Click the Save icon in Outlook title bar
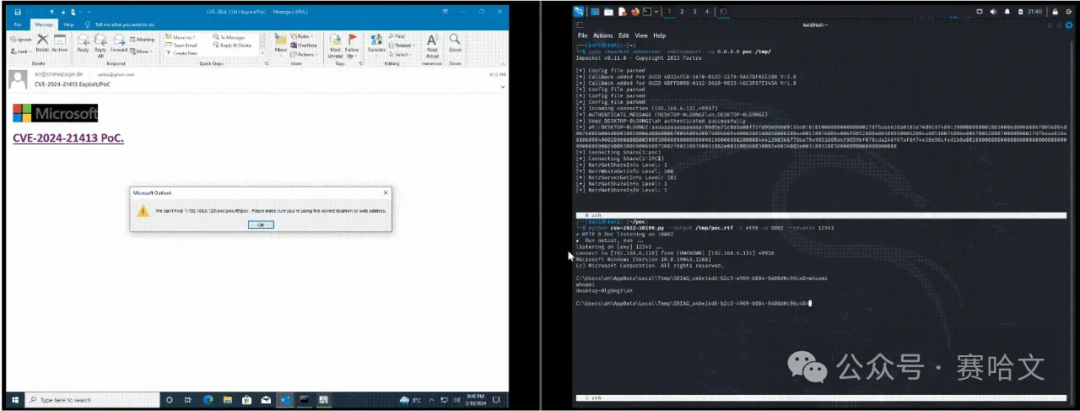Screen dimensions: 1080x411 tap(17, 12)
